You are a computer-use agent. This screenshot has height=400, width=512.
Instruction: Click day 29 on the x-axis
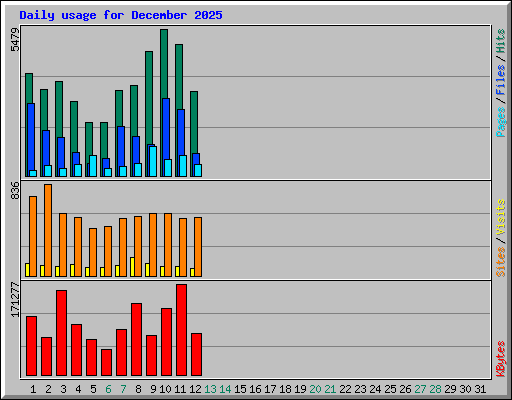(x=450, y=389)
